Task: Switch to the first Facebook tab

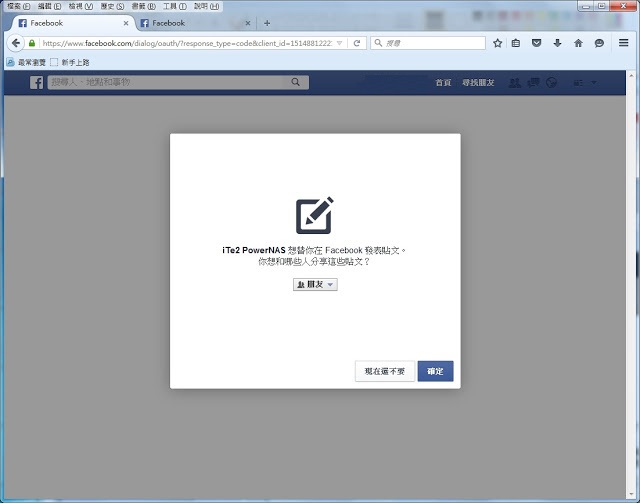Action: (x=73, y=23)
